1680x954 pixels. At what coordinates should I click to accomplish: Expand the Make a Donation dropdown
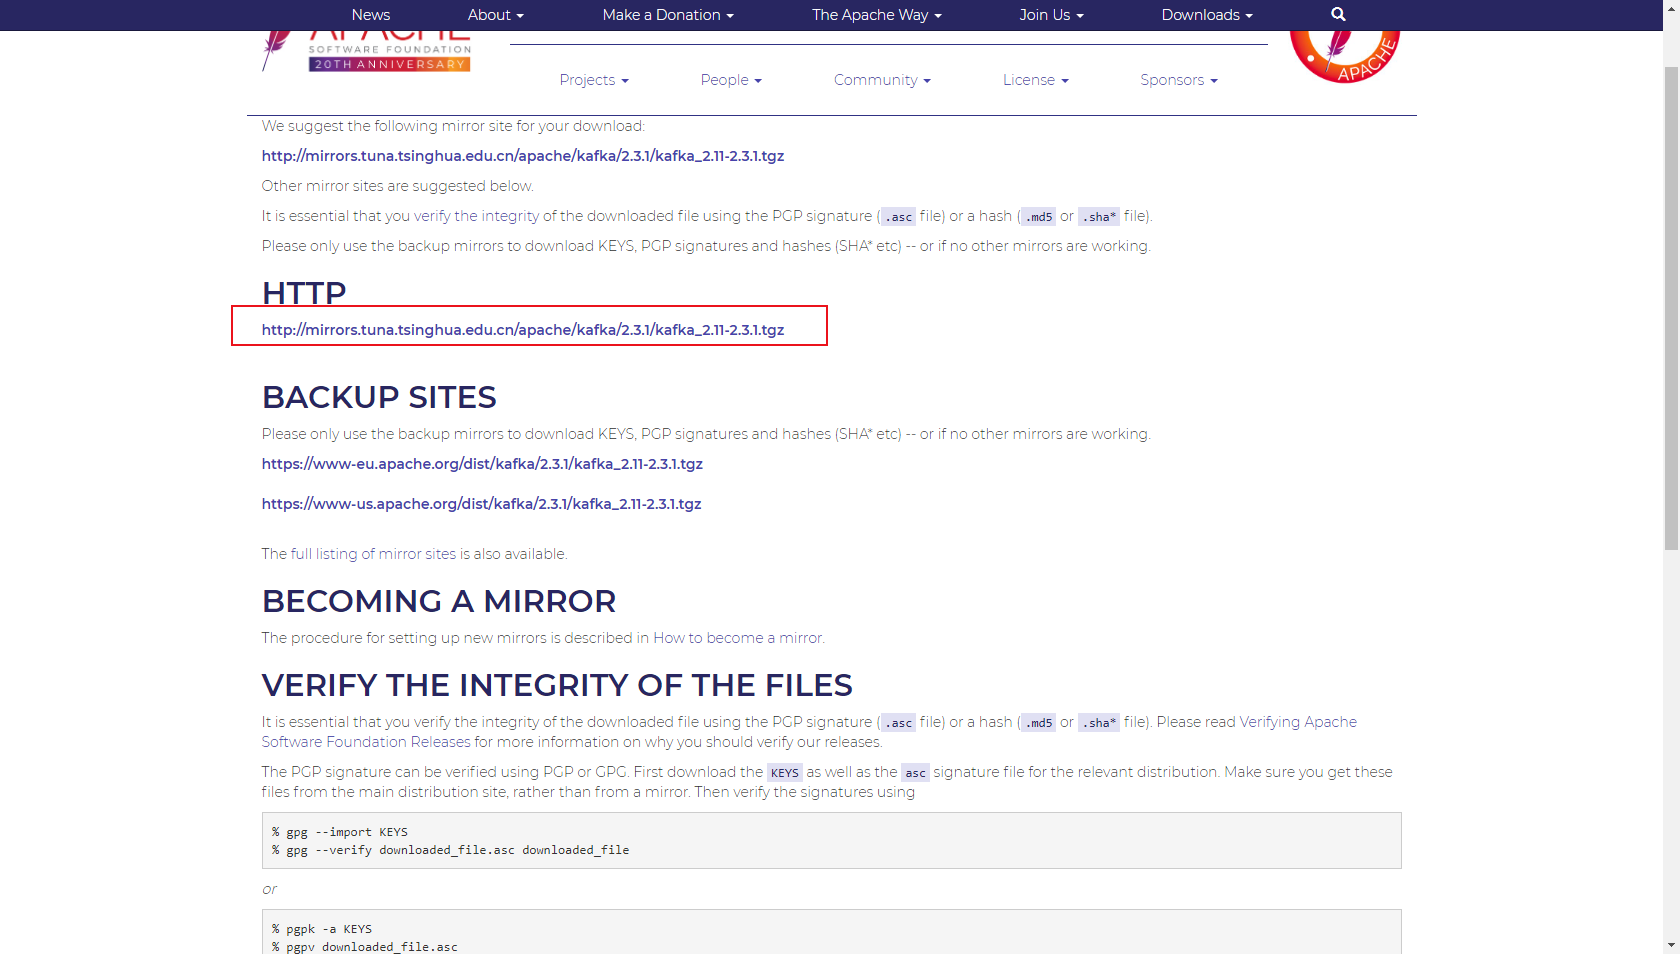pos(668,15)
